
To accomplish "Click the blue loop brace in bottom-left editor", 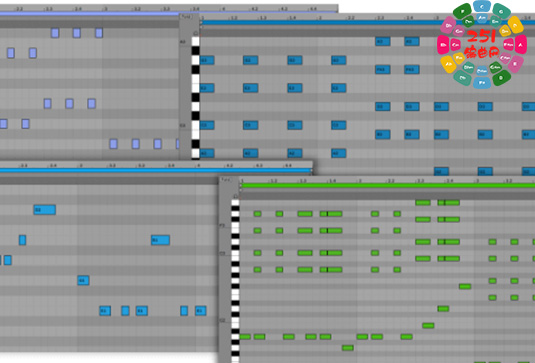I will coord(156,170).
